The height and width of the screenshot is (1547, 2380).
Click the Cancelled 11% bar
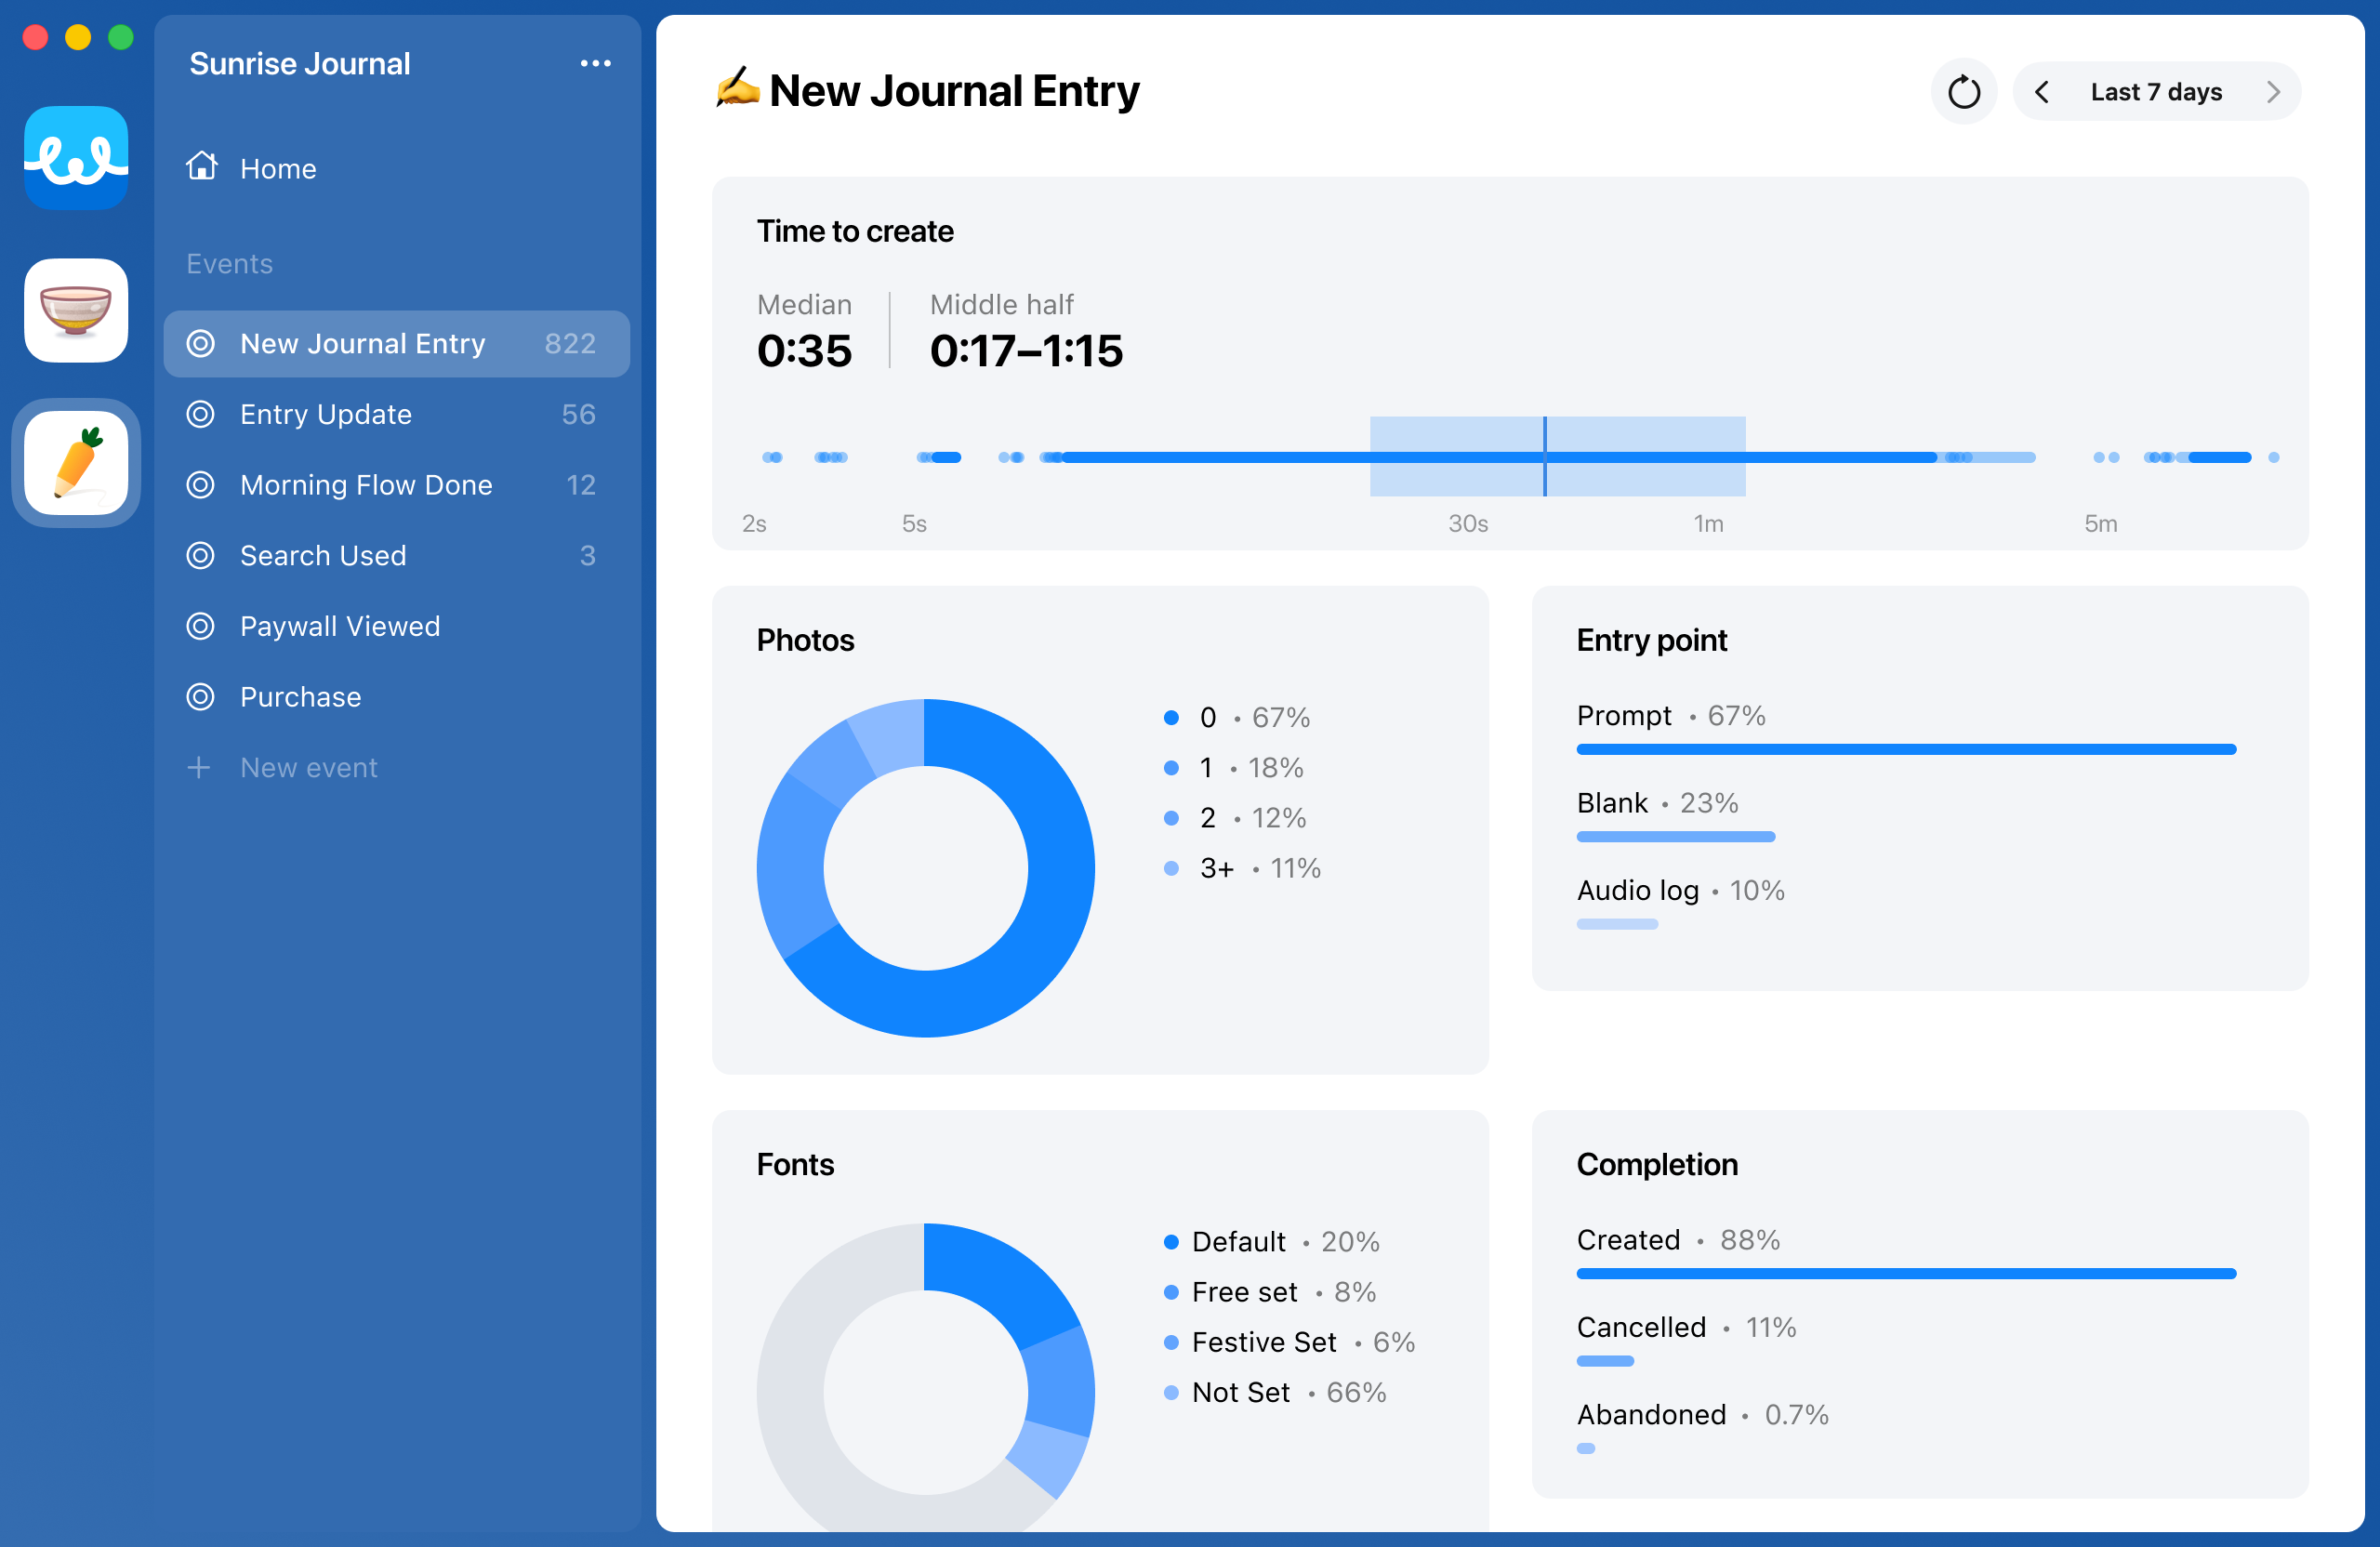coord(1605,1360)
